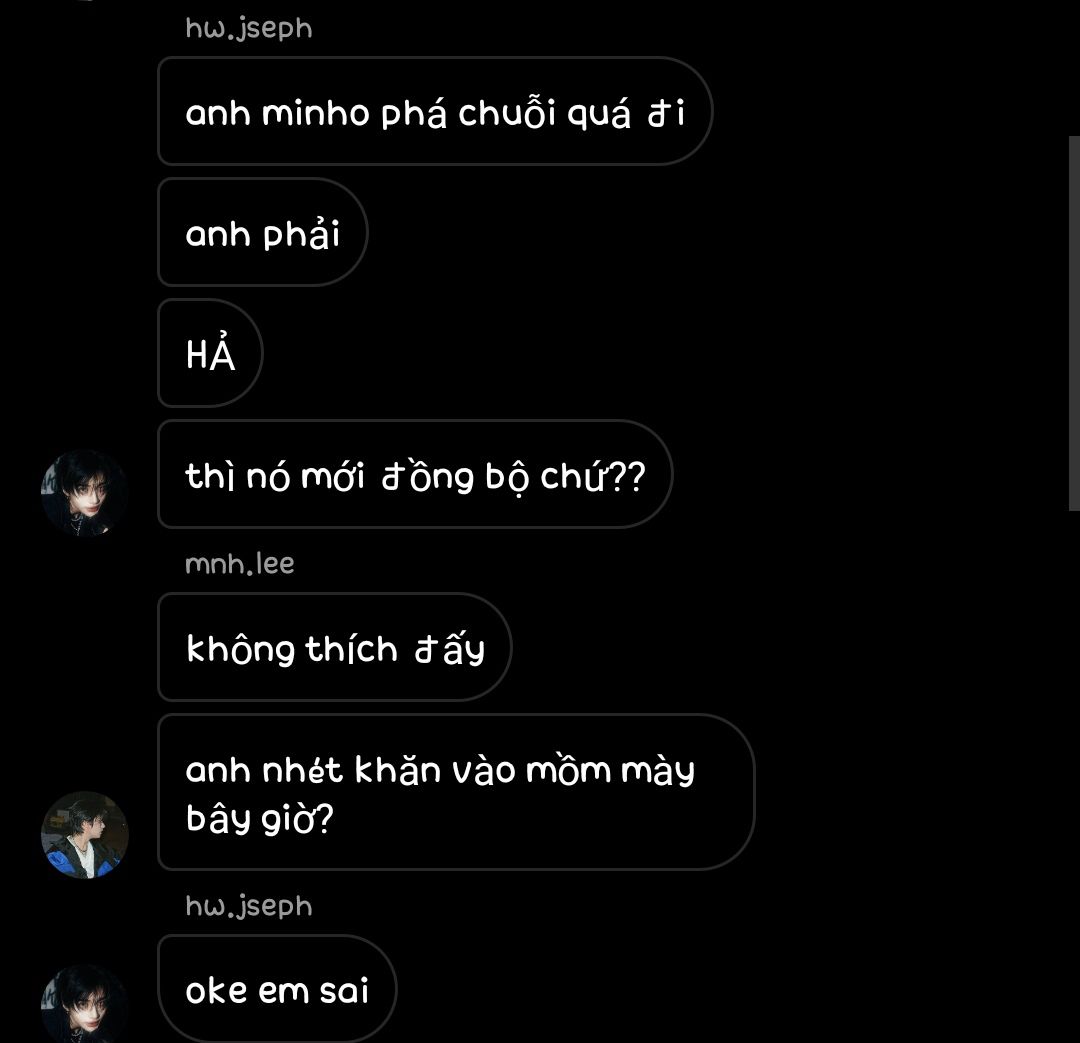
Task: Select the 'thì nó mới đồng bộ chứ??' message
Action: (x=415, y=474)
